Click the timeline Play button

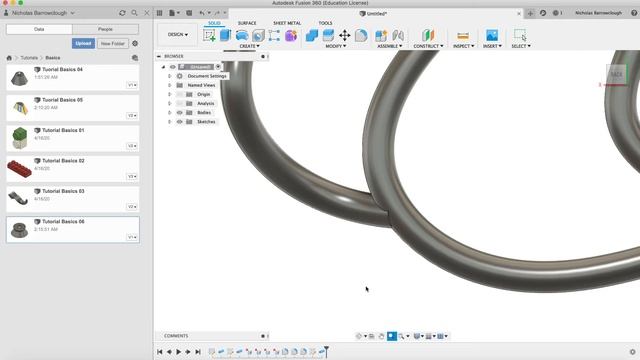(178, 352)
